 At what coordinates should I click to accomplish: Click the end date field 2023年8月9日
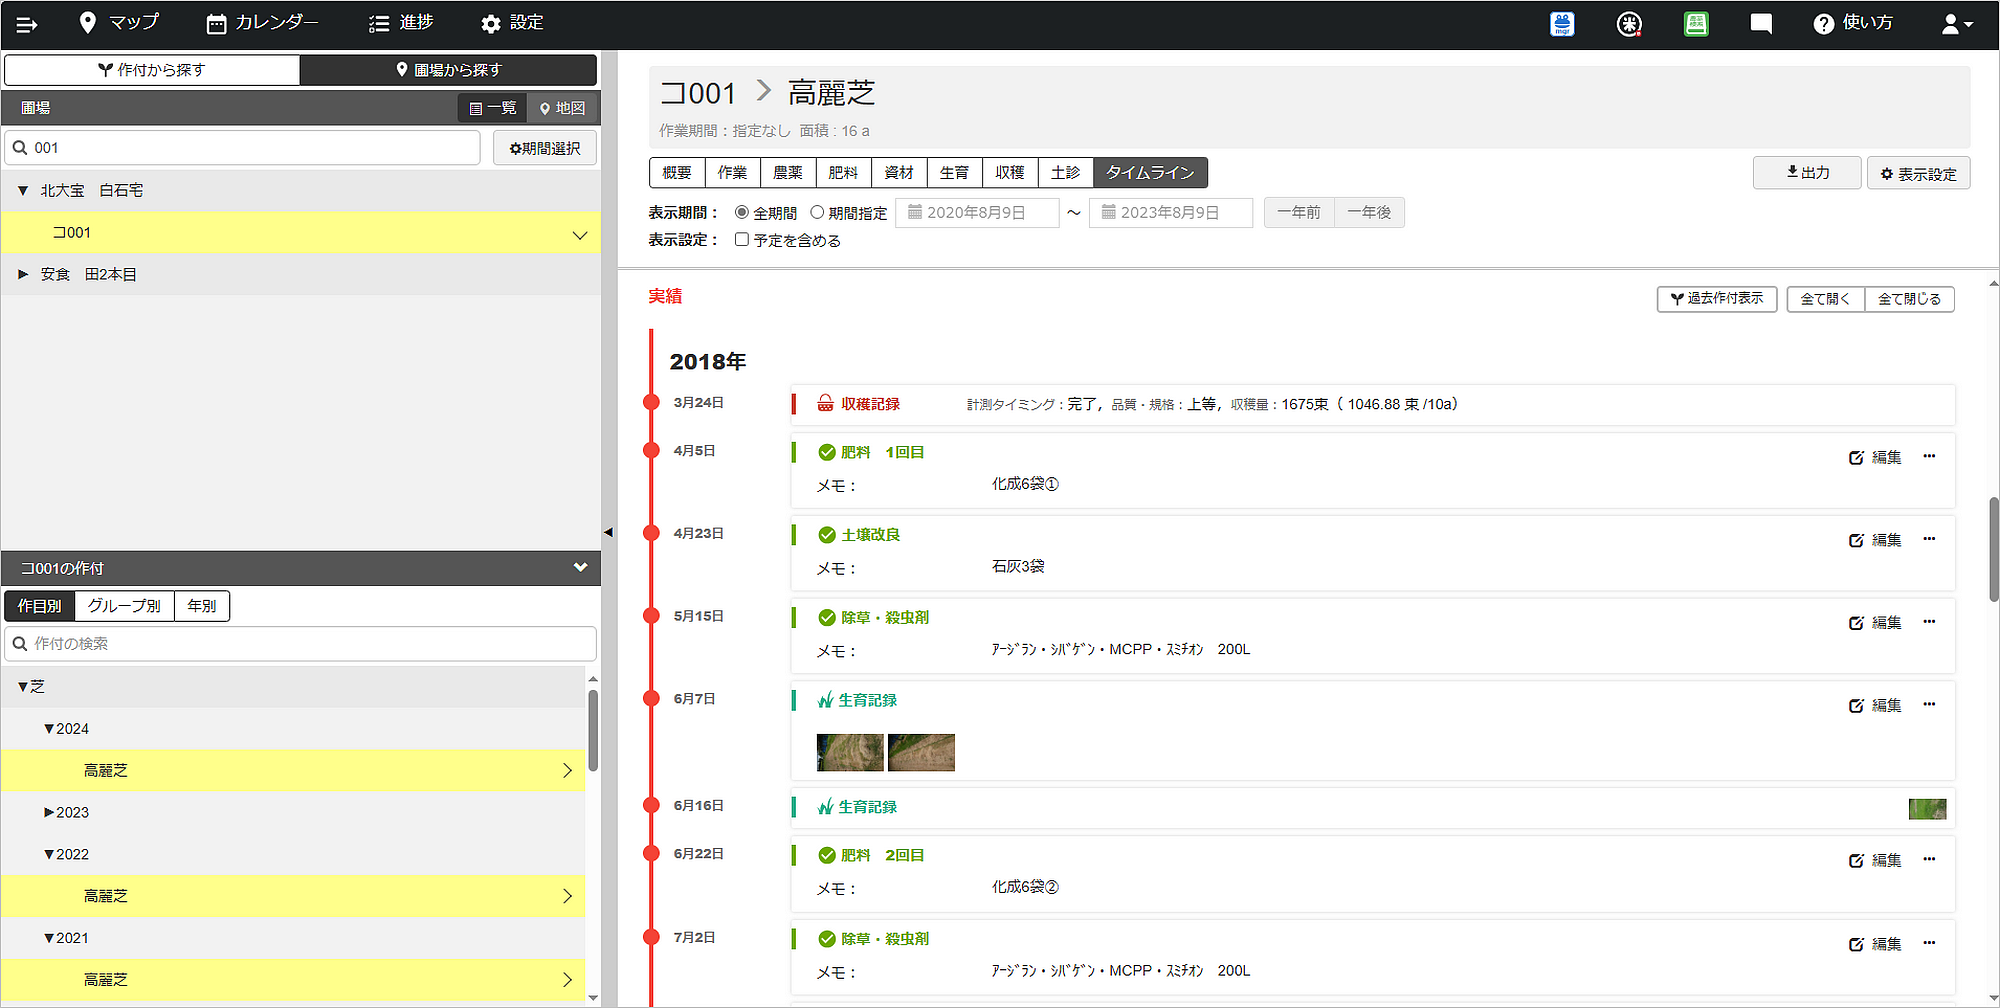pyautogui.click(x=1171, y=213)
